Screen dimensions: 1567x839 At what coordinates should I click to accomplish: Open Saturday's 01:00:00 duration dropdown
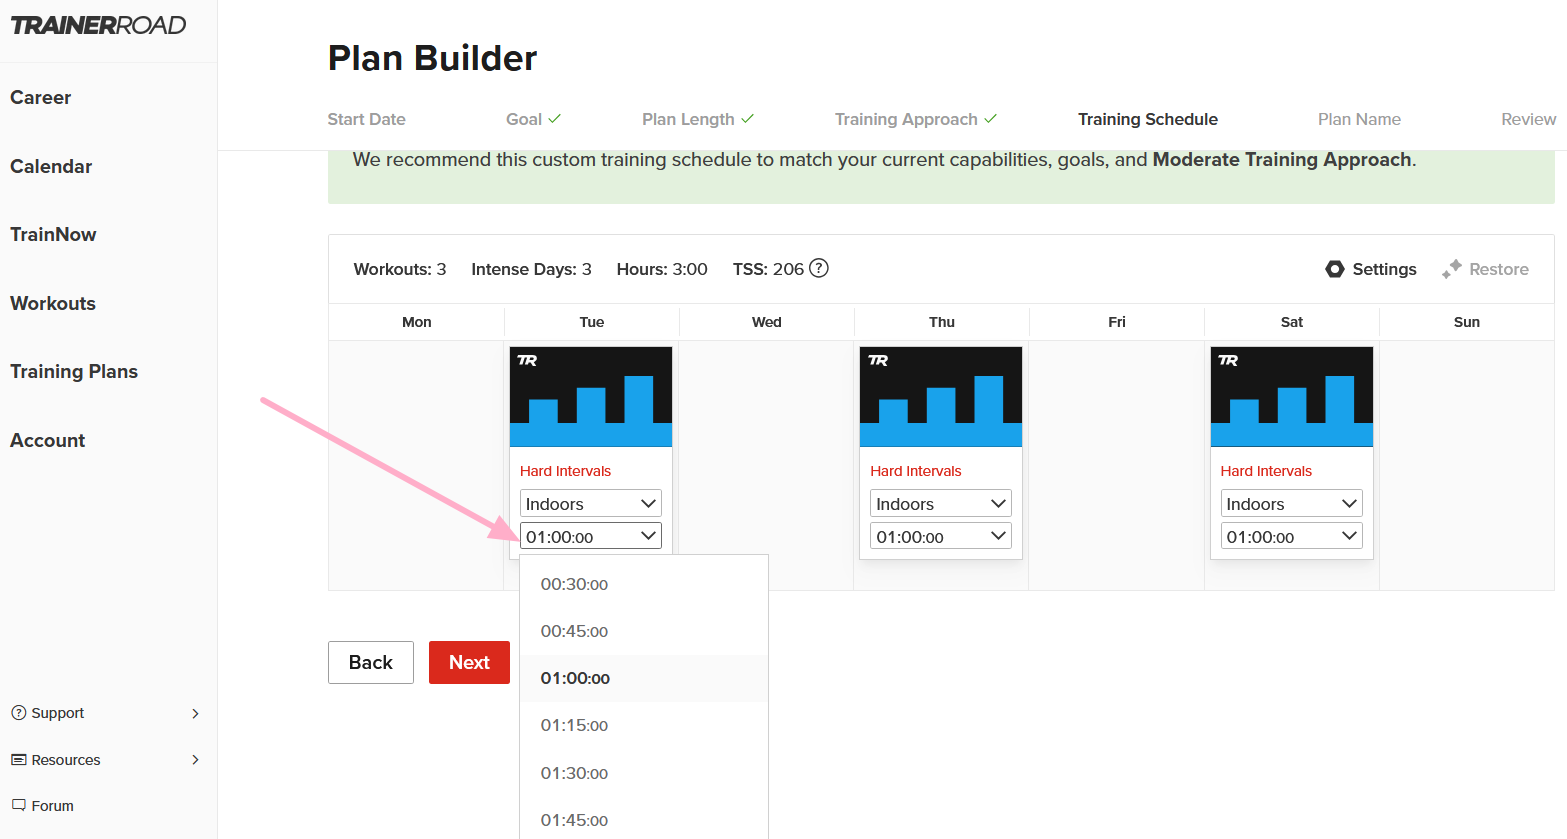pyautogui.click(x=1292, y=536)
